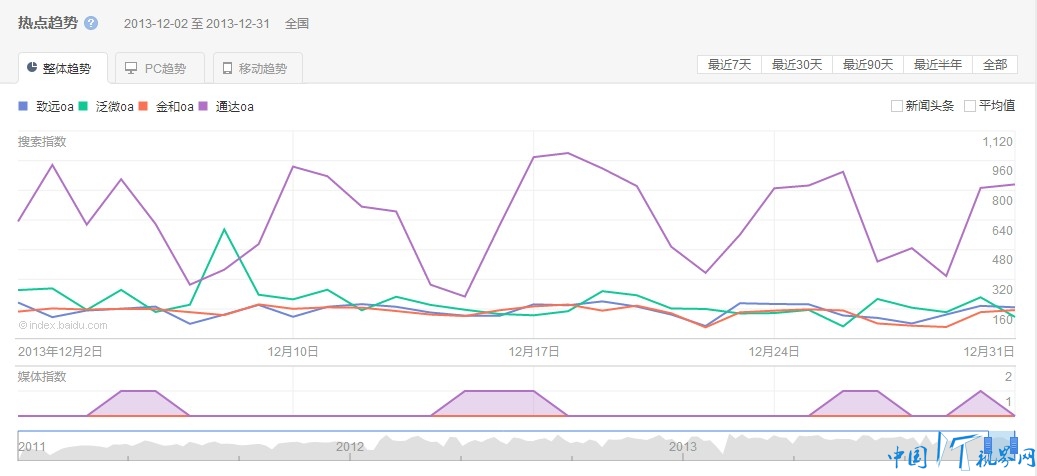Click the 1,120 y-axis value

coord(998,141)
